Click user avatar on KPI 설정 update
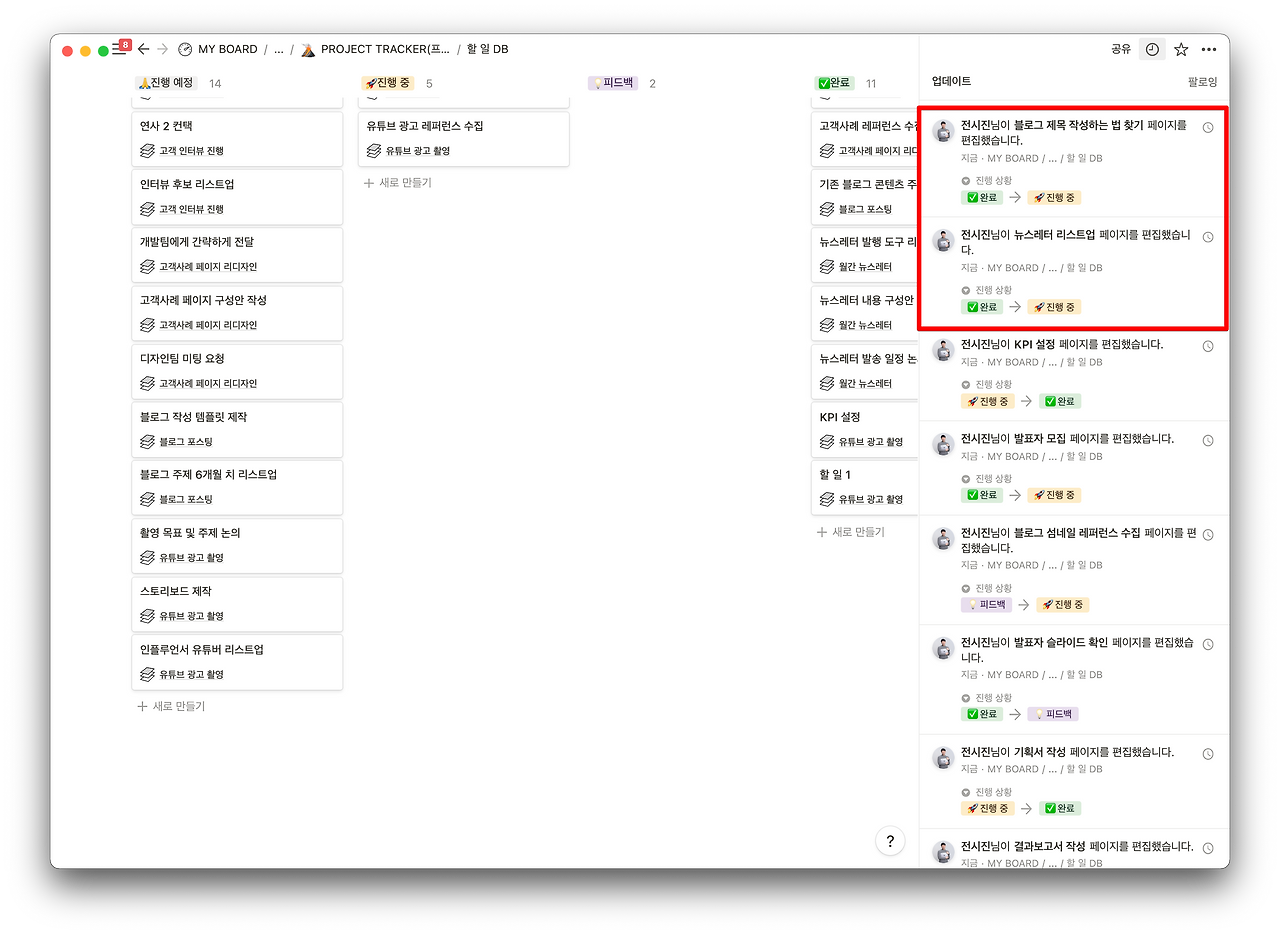This screenshot has width=1280, height=935. pyautogui.click(x=943, y=350)
